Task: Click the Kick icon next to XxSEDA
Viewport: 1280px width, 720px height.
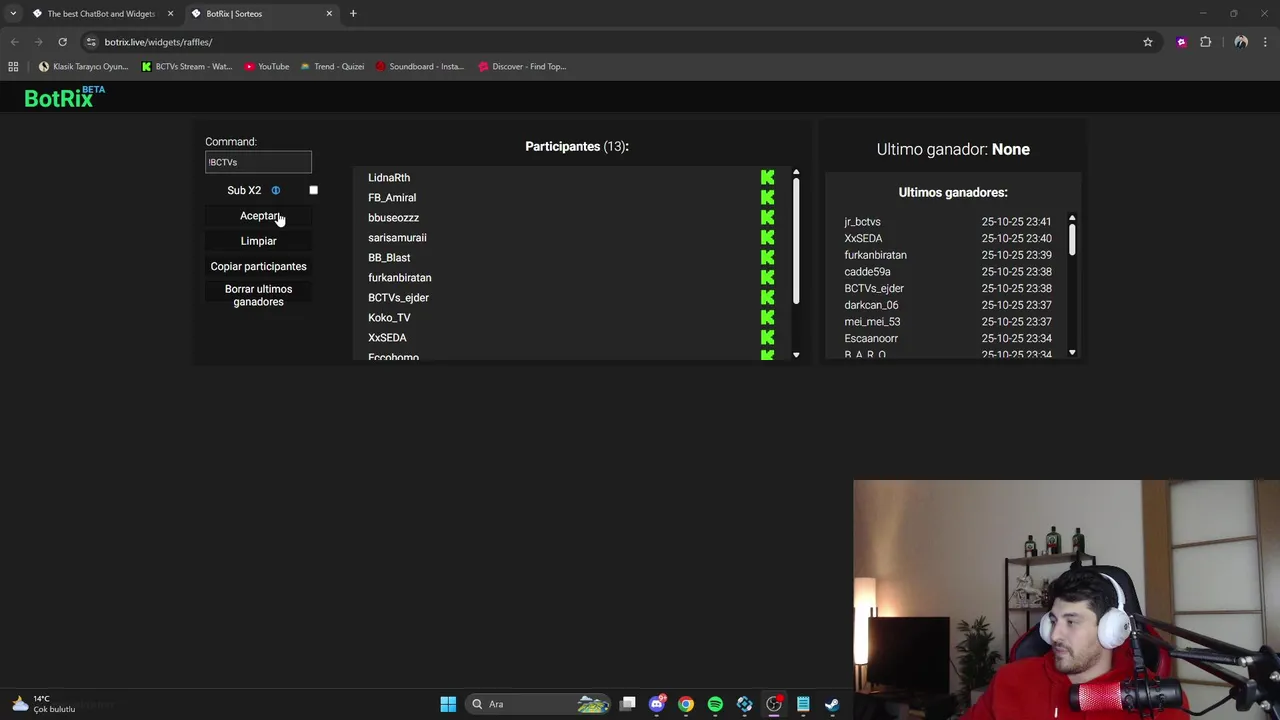Action: pos(767,337)
